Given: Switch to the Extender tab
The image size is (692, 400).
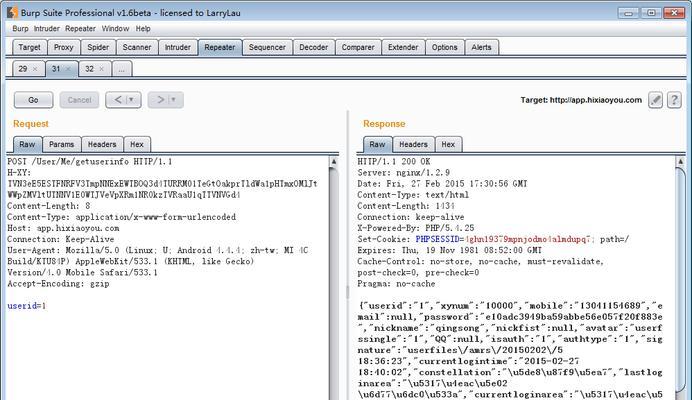Looking at the screenshot, I should [x=403, y=47].
